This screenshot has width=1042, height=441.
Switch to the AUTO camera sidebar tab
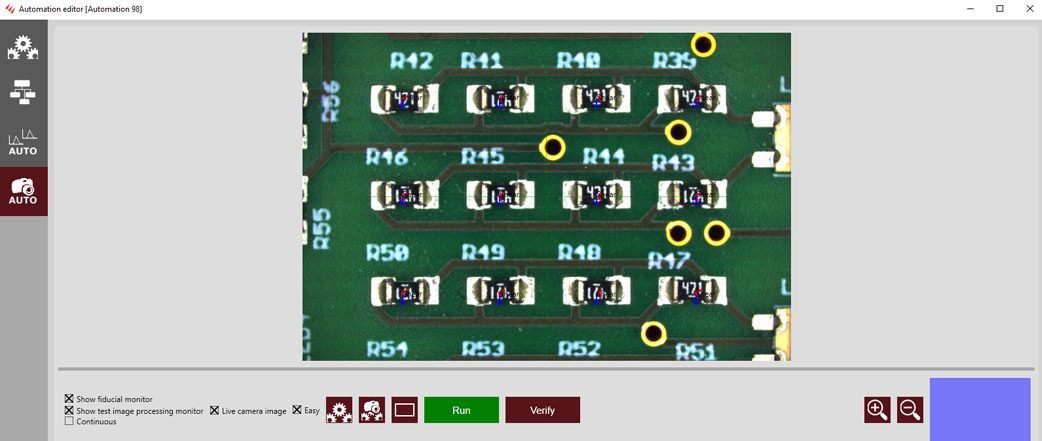pos(23,191)
